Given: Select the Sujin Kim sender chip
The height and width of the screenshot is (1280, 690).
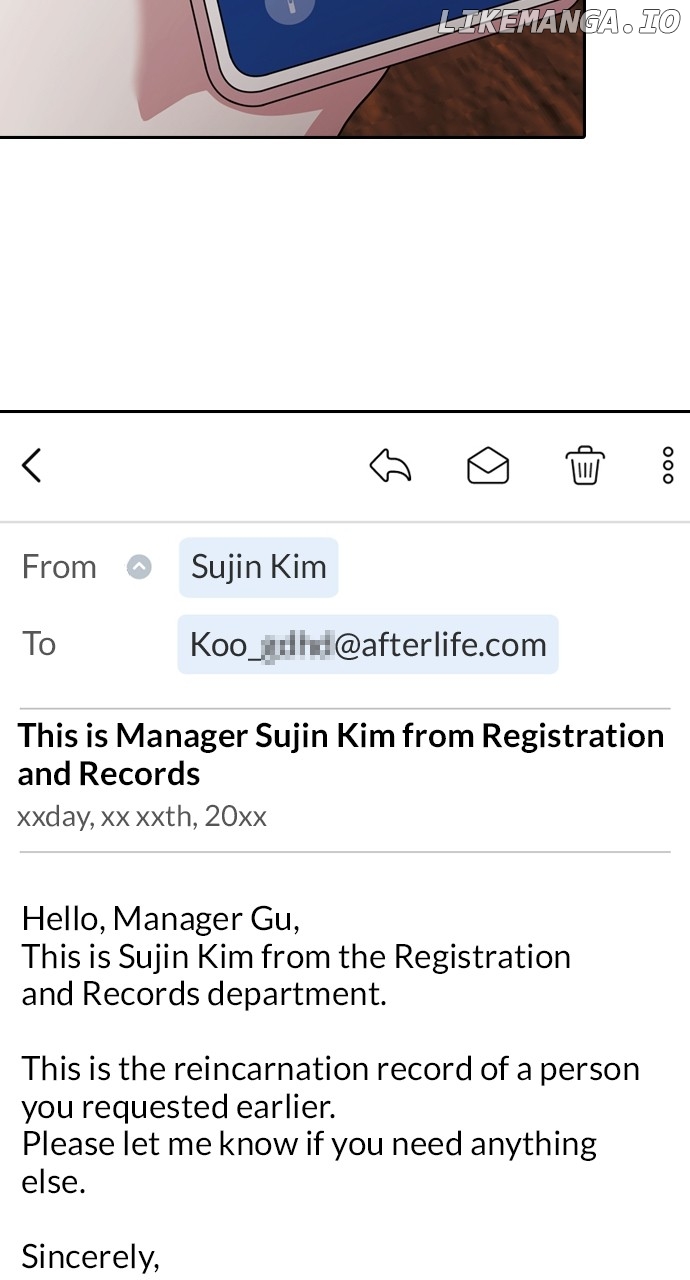Looking at the screenshot, I should pyautogui.click(x=259, y=567).
